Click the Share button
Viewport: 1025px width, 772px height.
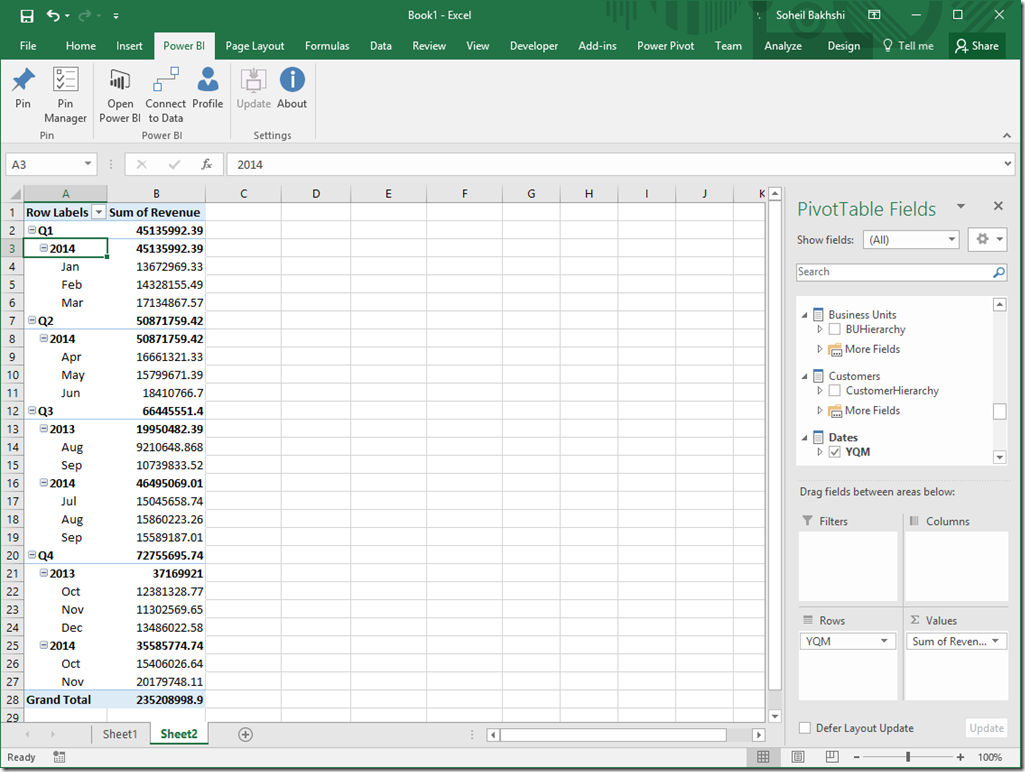pos(977,46)
